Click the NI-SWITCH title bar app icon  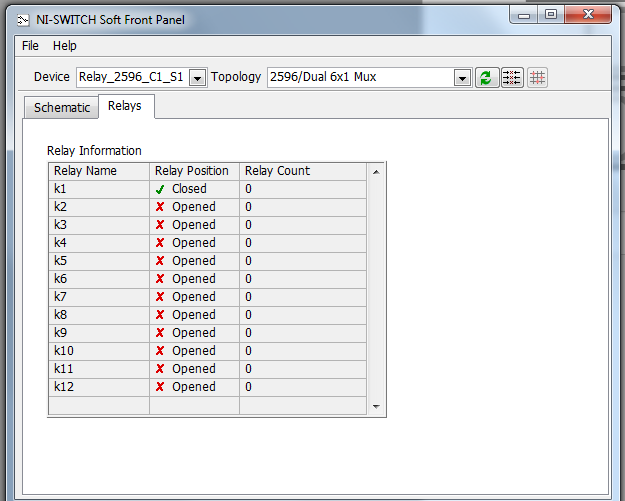[x=23, y=20]
